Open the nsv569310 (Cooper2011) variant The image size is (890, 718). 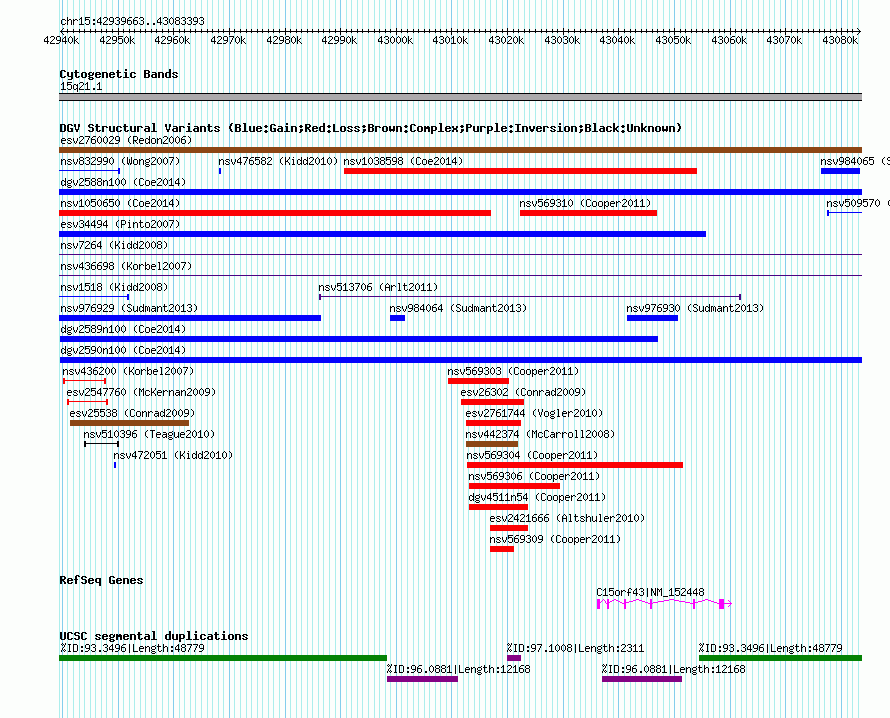(589, 213)
